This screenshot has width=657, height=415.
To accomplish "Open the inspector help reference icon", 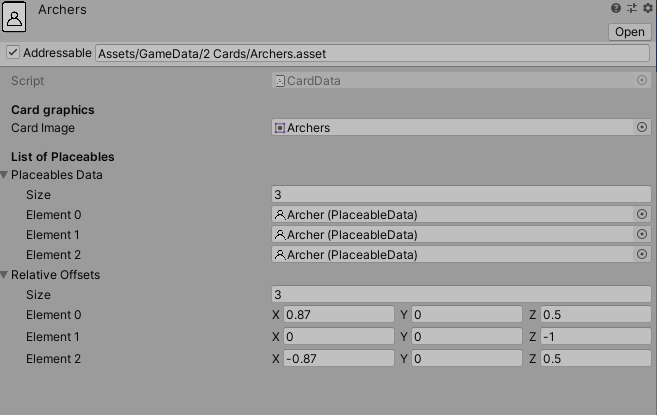I will [x=616, y=8].
